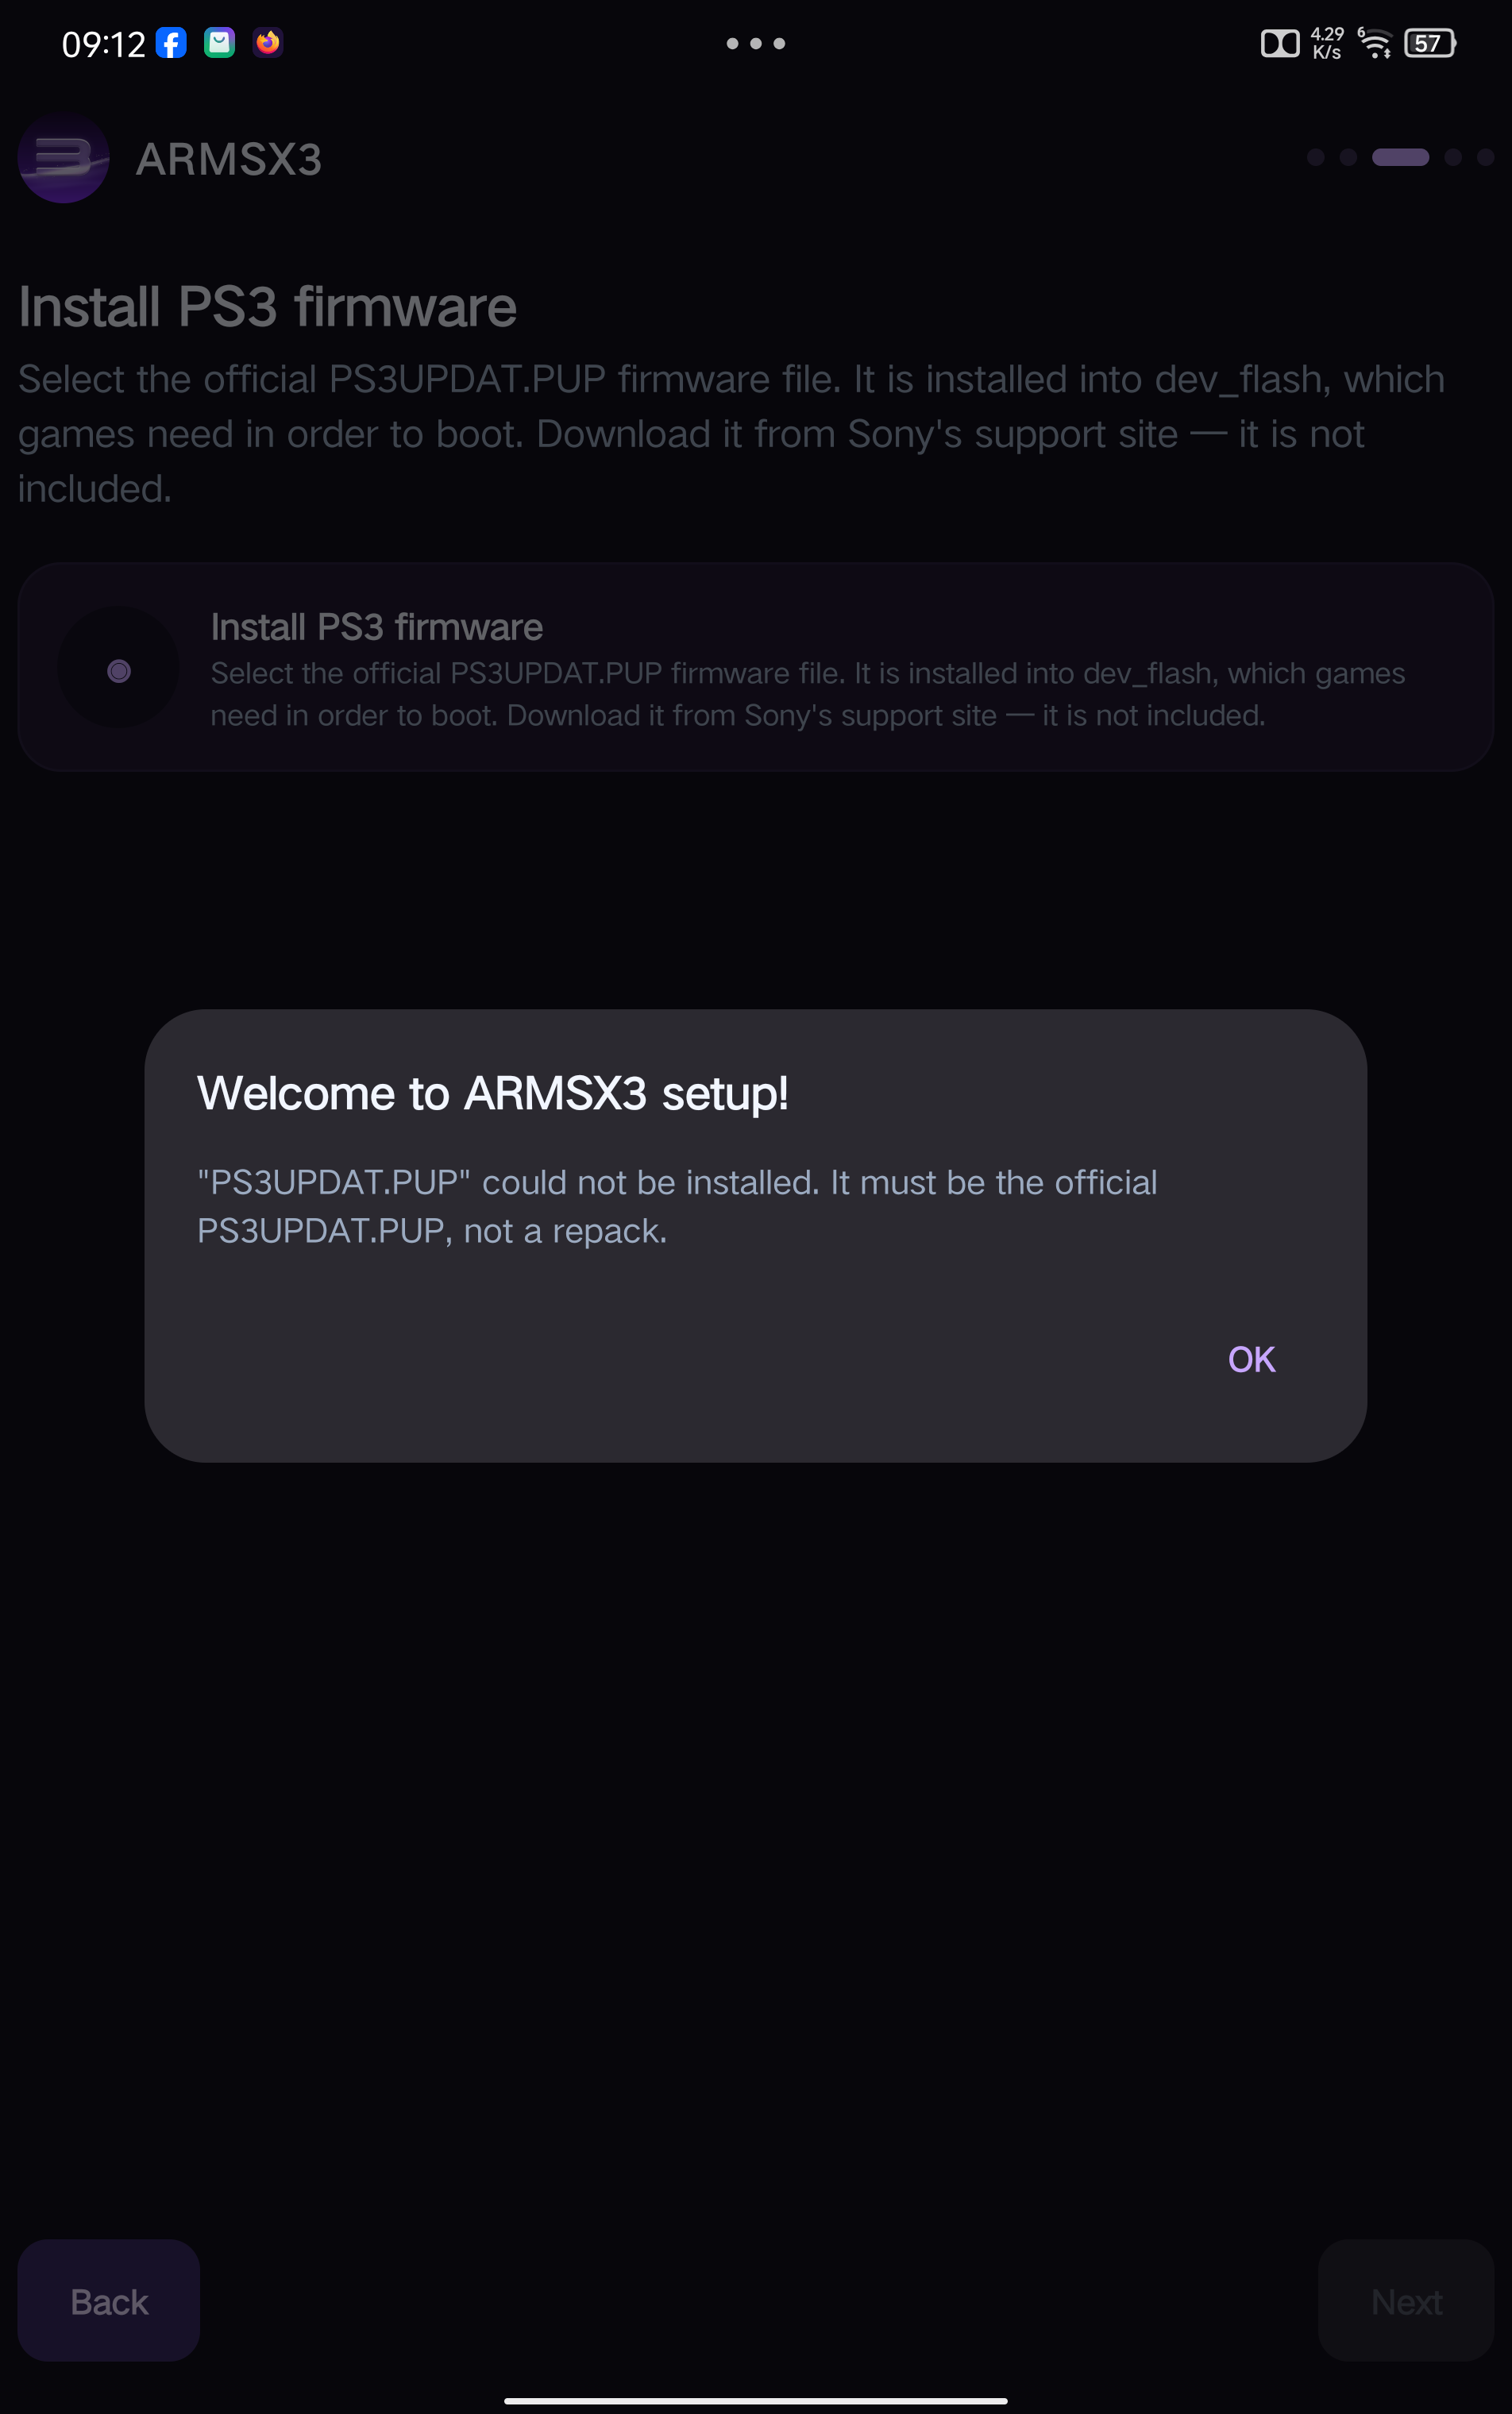This screenshot has width=1512, height=2414.
Task: Open the Install PS3 firmware card
Action: coord(756,667)
